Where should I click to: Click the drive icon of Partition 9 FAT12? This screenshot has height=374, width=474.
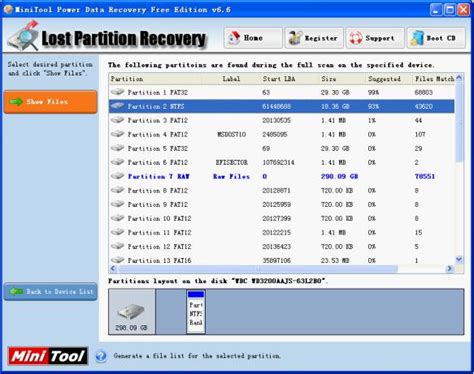click(117, 204)
